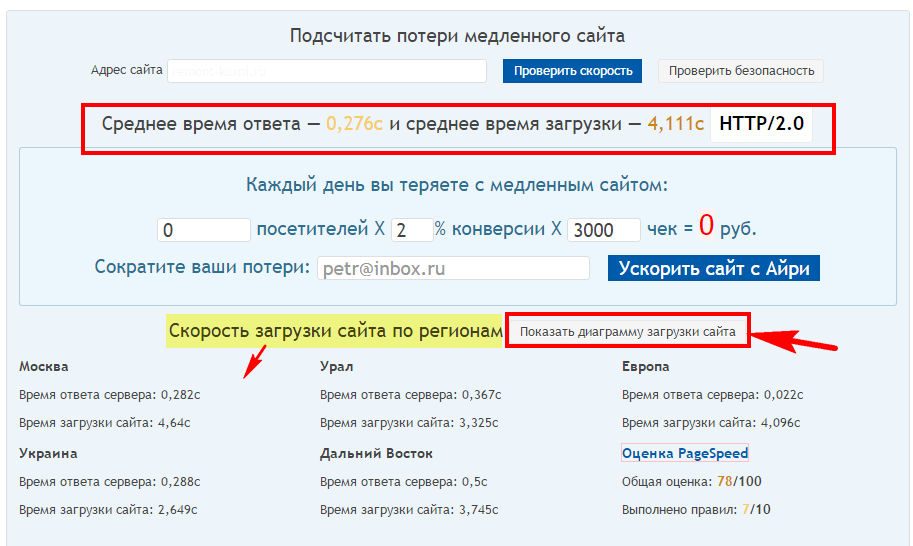Screen dimensions: 913x546
Task: Open 'Показать диаграмму загрузки сайта' chart button
Action: pyautogui.click(x=627, y=331)
